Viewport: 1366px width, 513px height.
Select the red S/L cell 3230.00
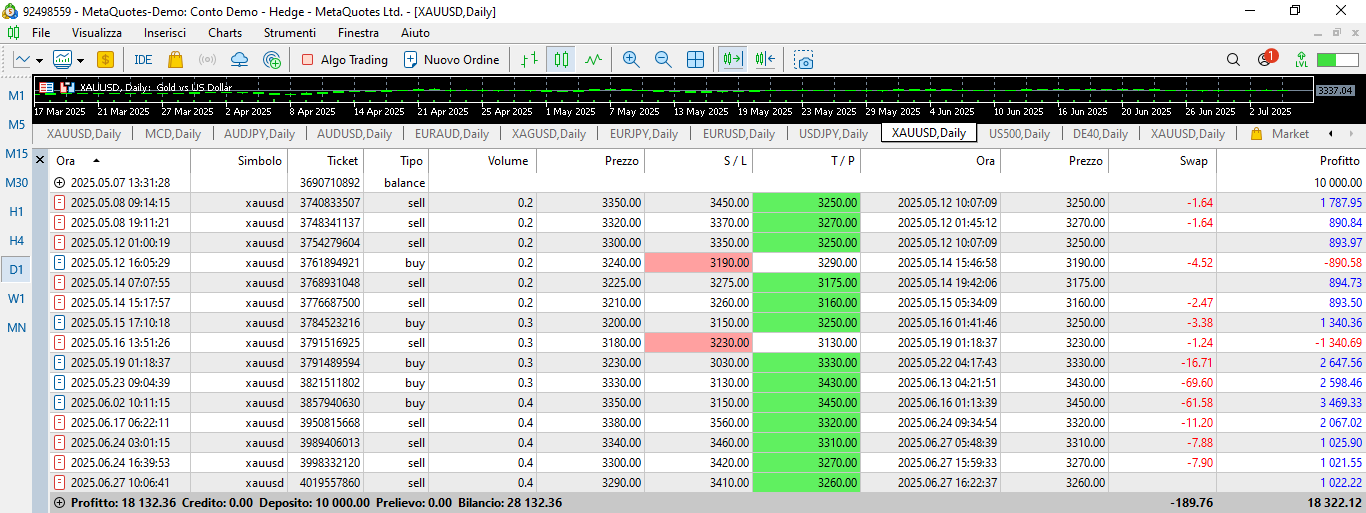point(698,342)
